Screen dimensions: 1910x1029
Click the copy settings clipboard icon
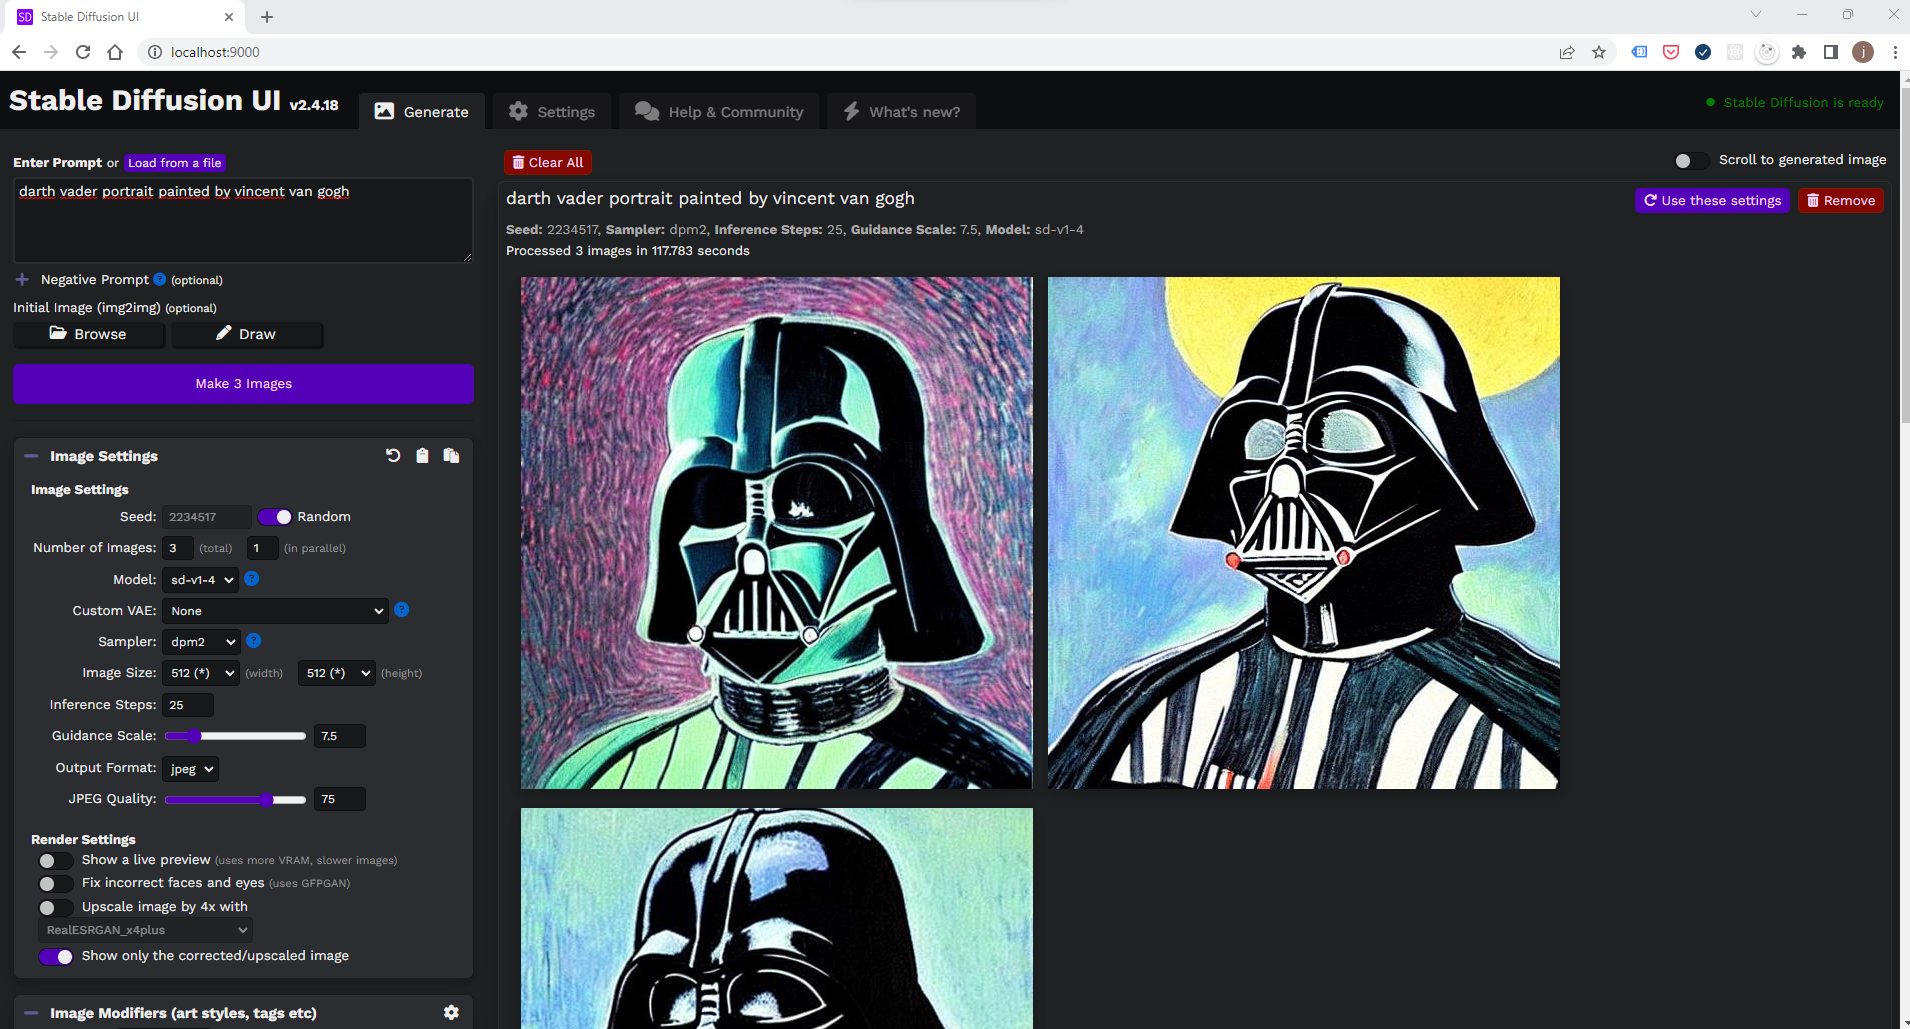pyautogui.click(x=422, y=456)
